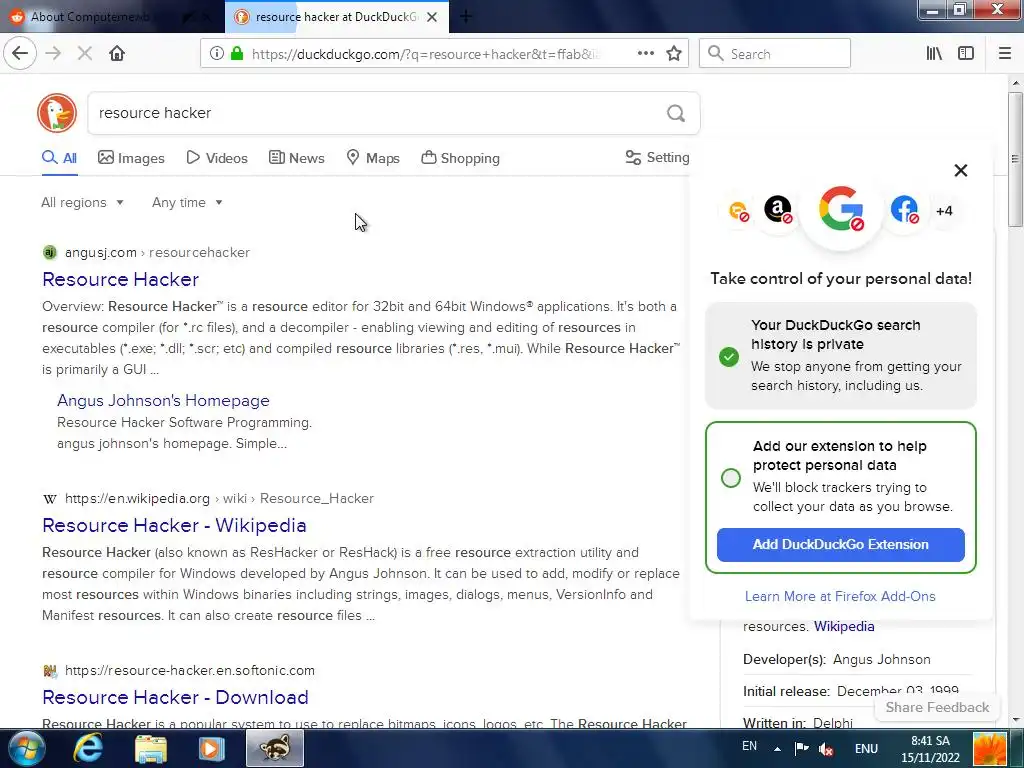The image size is (1024, 768).
Task: Open Action Center flag icon in tray
Action: click(801, 748)
